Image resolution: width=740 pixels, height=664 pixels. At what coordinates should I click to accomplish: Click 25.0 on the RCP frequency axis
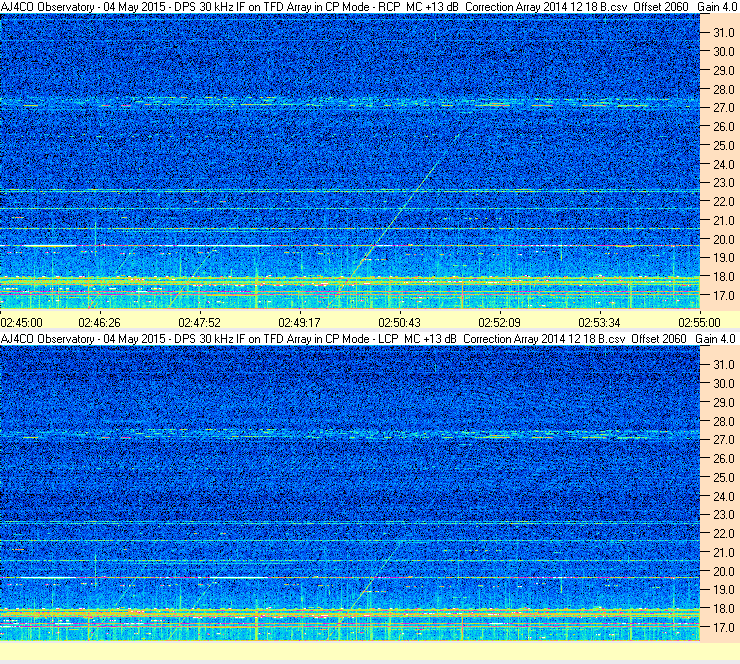click(x=723, y=146)
